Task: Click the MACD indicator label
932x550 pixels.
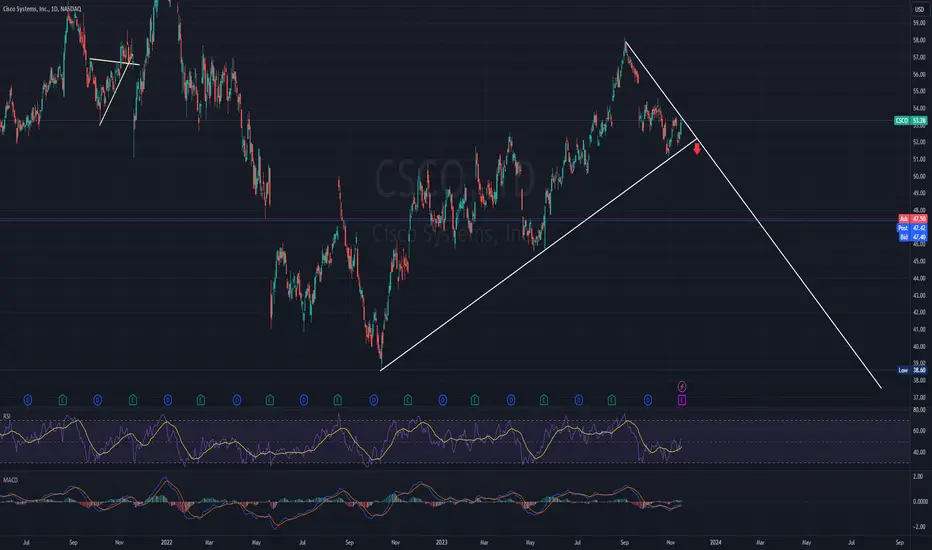Action: (10, 480)
